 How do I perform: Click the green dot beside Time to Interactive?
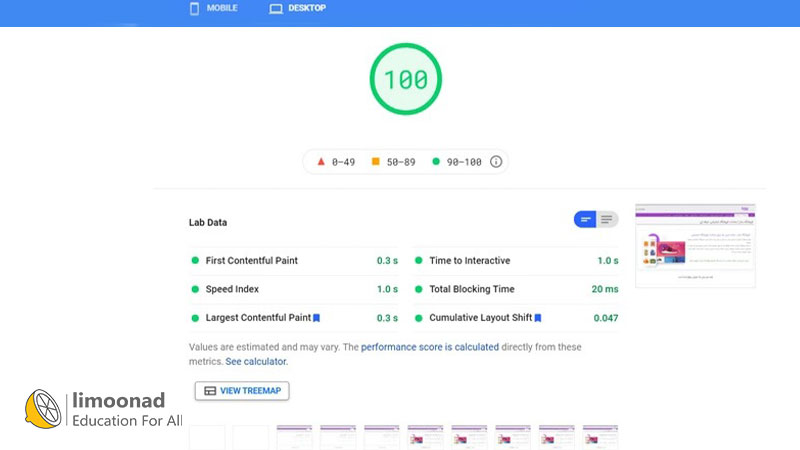click(x=418, y=260)
